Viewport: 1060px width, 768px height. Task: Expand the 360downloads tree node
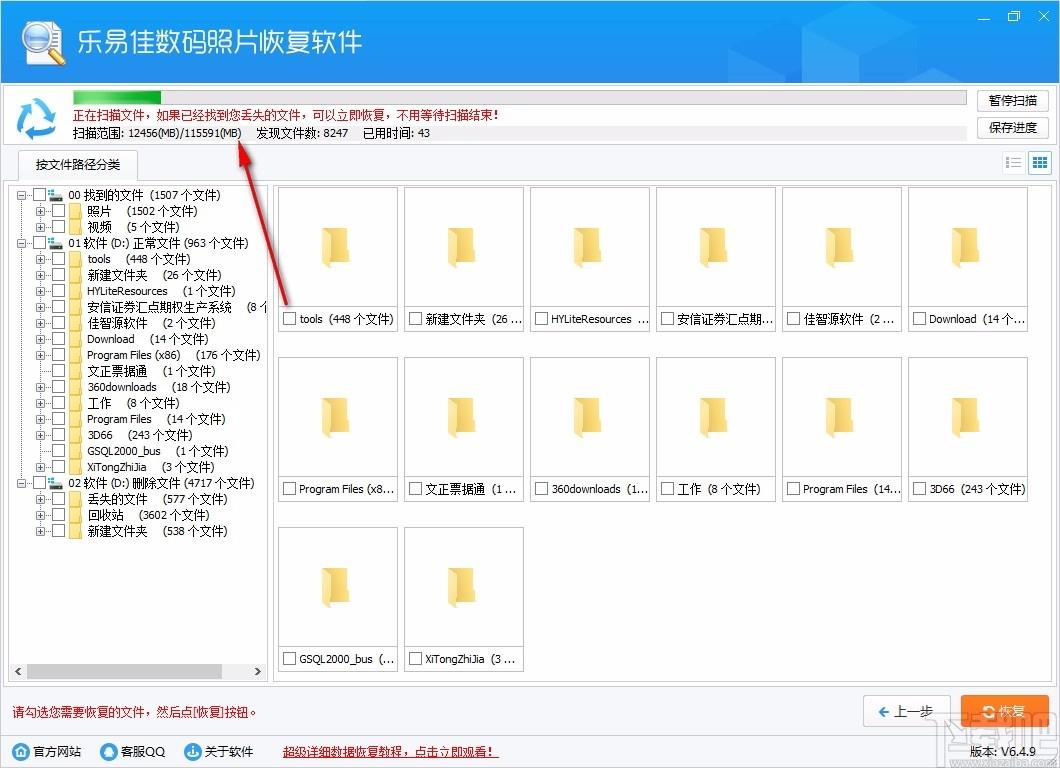tap(41, 387)
